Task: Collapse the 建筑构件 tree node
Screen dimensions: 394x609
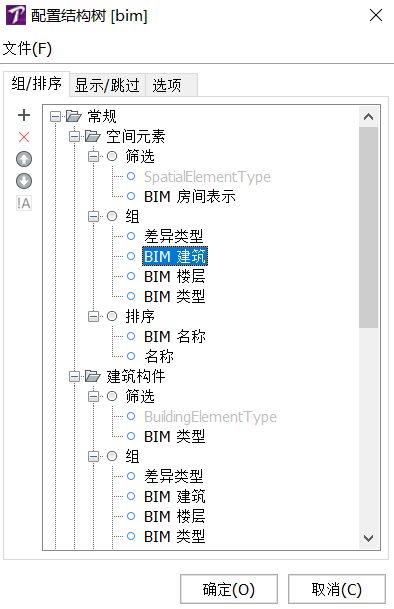Action: [x=74, y=376]
